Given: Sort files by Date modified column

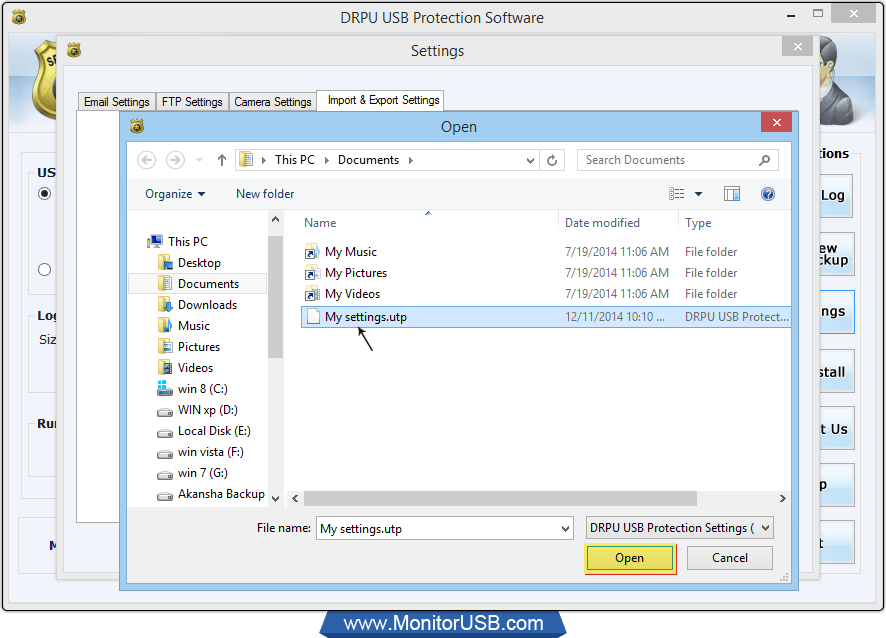Looking at the screenshot, I should (602, 223).
